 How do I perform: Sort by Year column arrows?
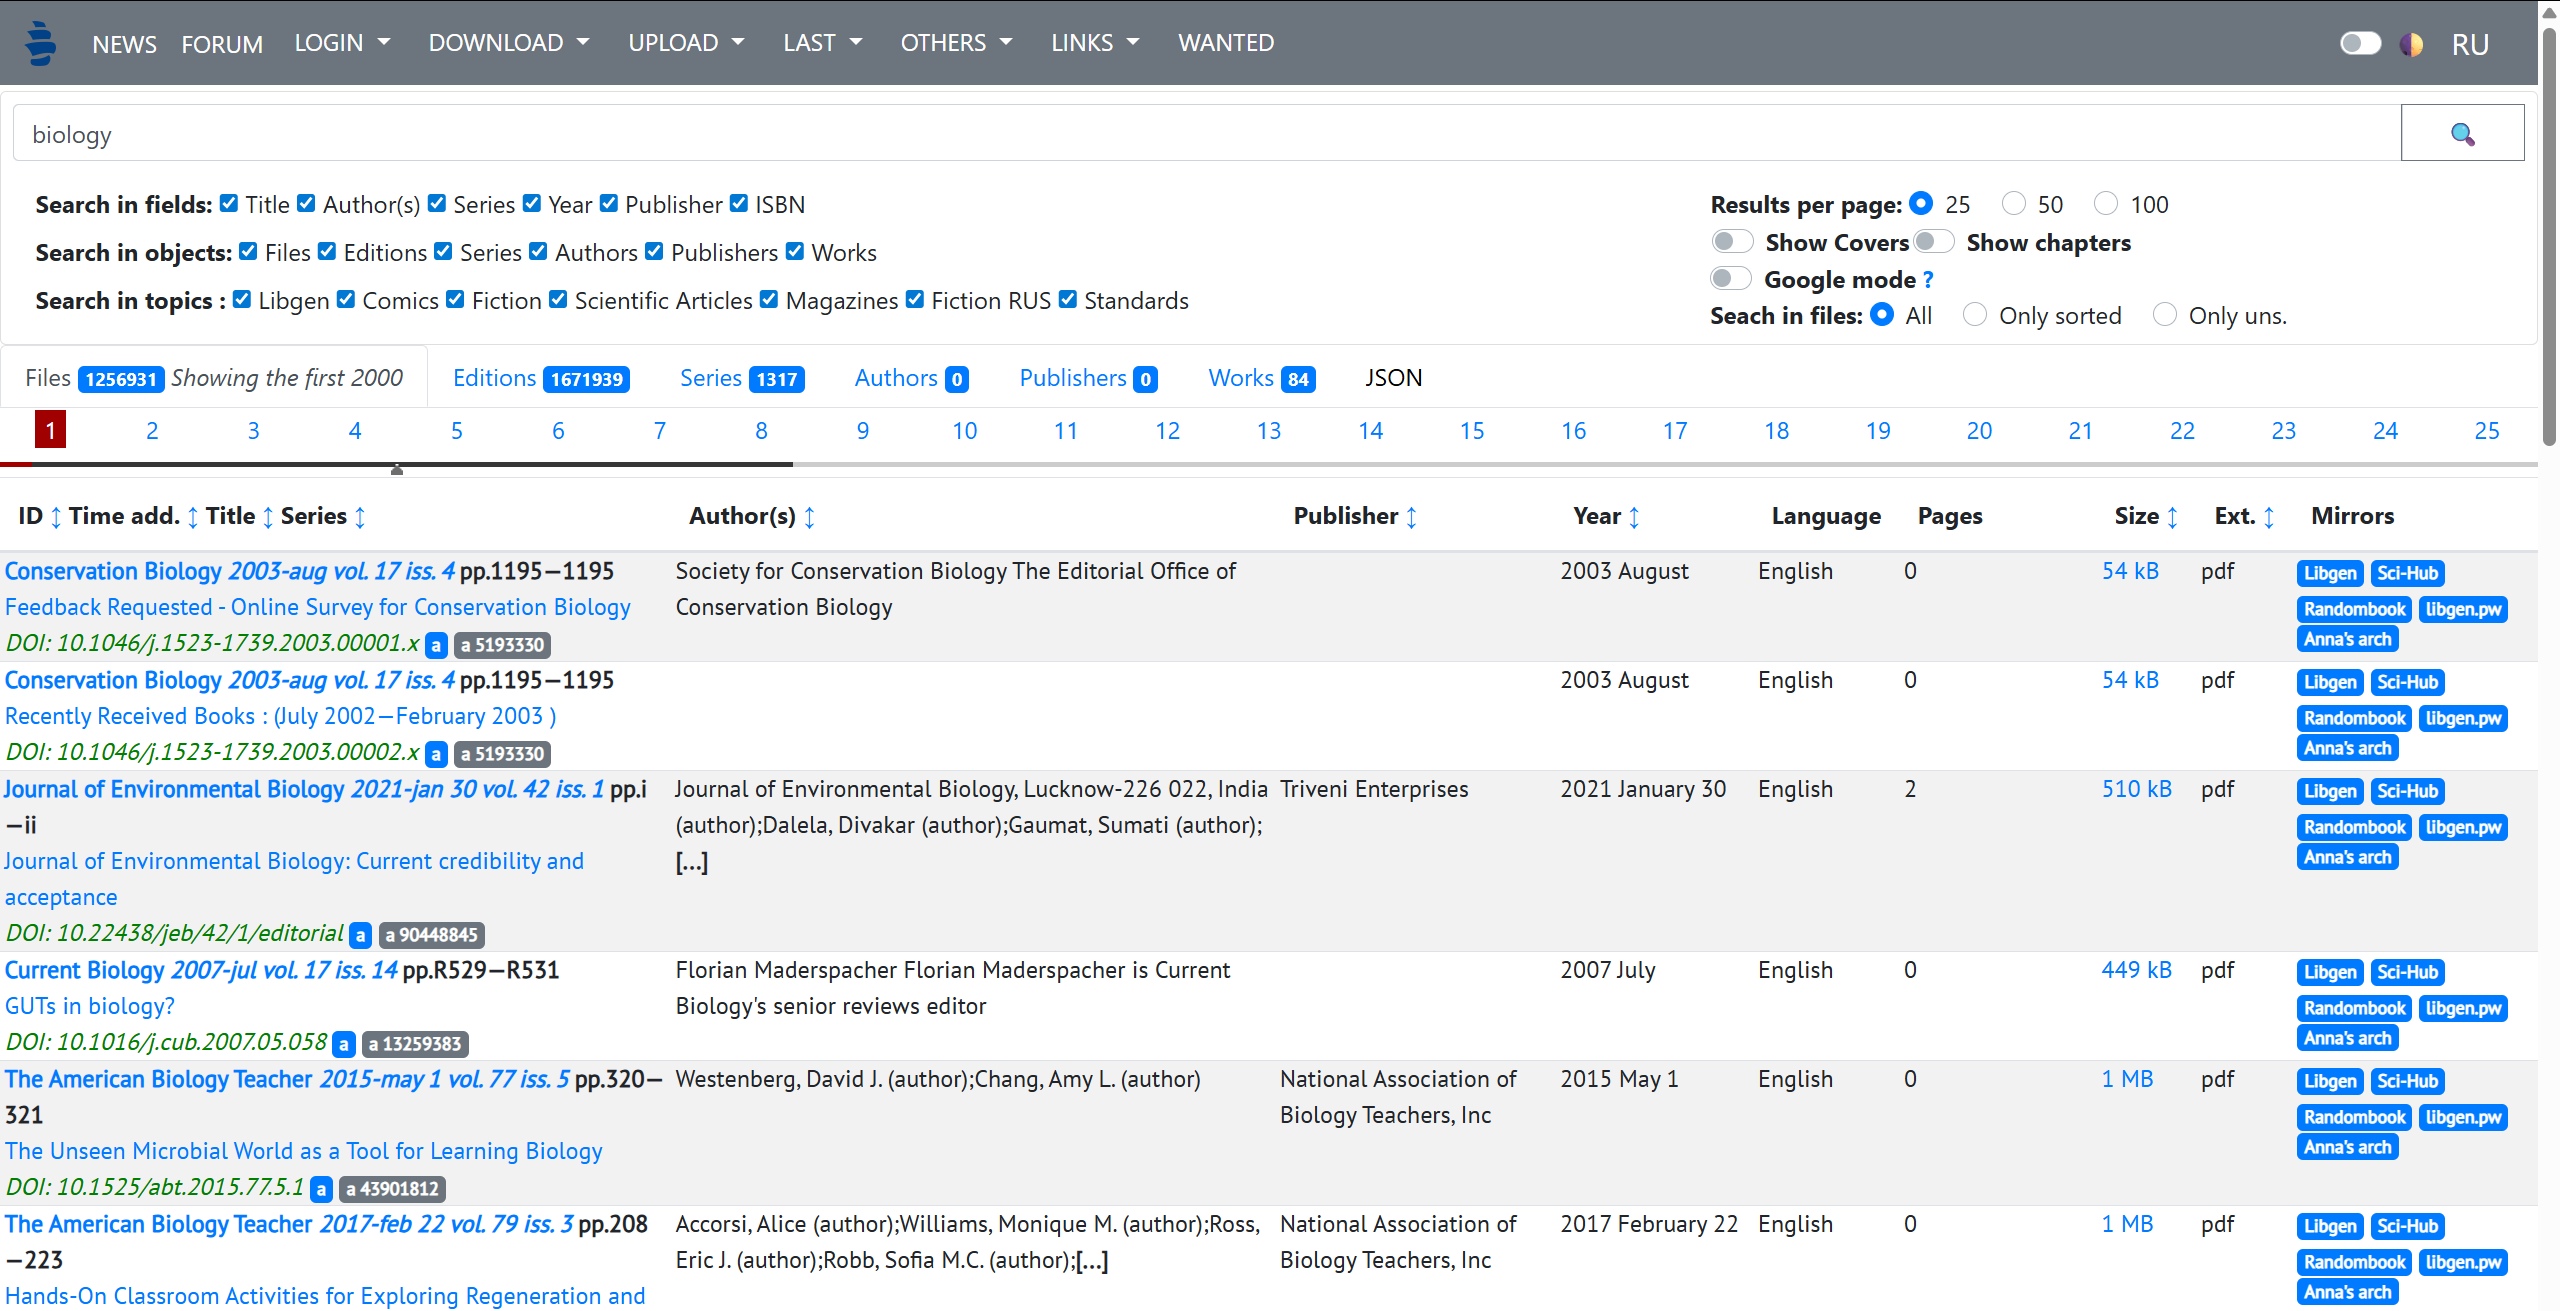(x=1634, y=517)
